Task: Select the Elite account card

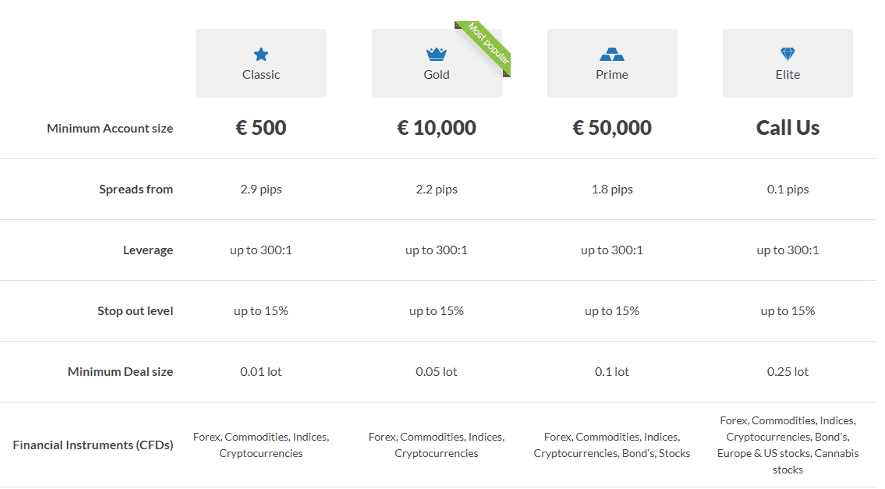Action: point(788,63)
